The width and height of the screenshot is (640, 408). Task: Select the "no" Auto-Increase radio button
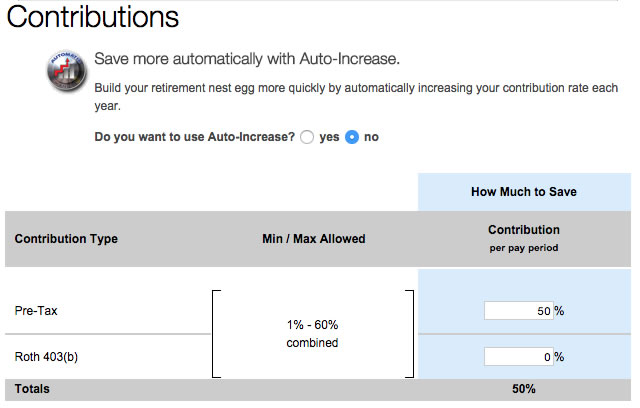(352, 137)
